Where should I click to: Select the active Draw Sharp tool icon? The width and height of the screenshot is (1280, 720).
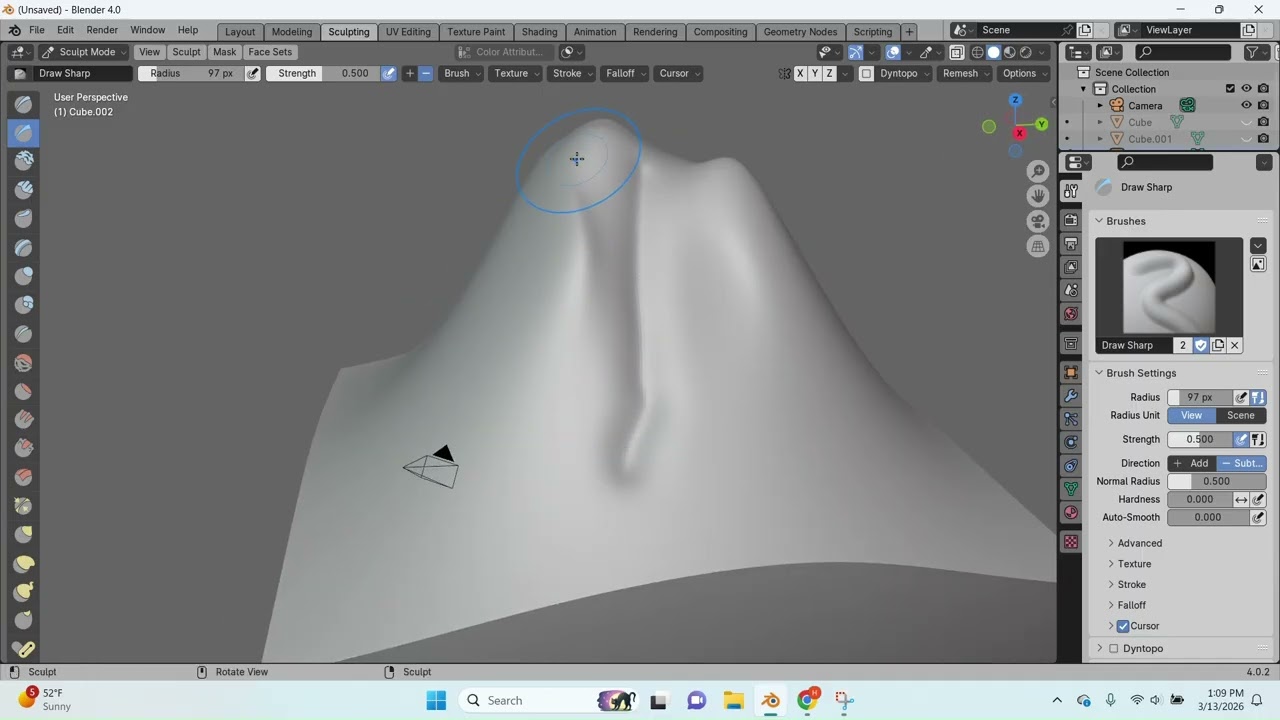(x=23, y=132)
